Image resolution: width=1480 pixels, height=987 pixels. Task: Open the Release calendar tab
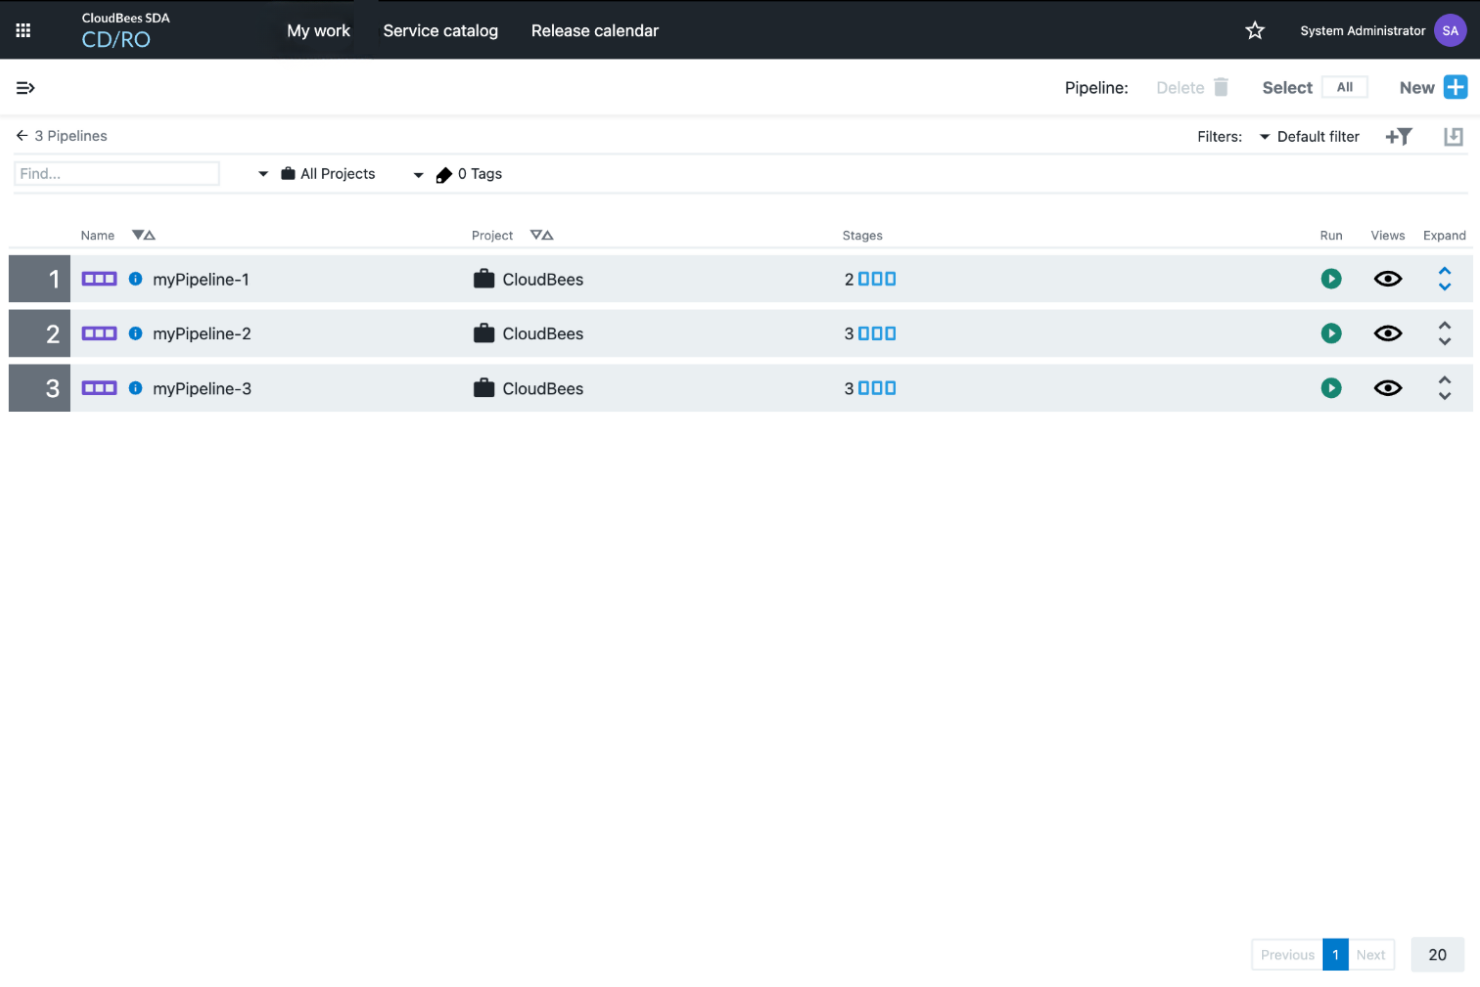point(594,30)
